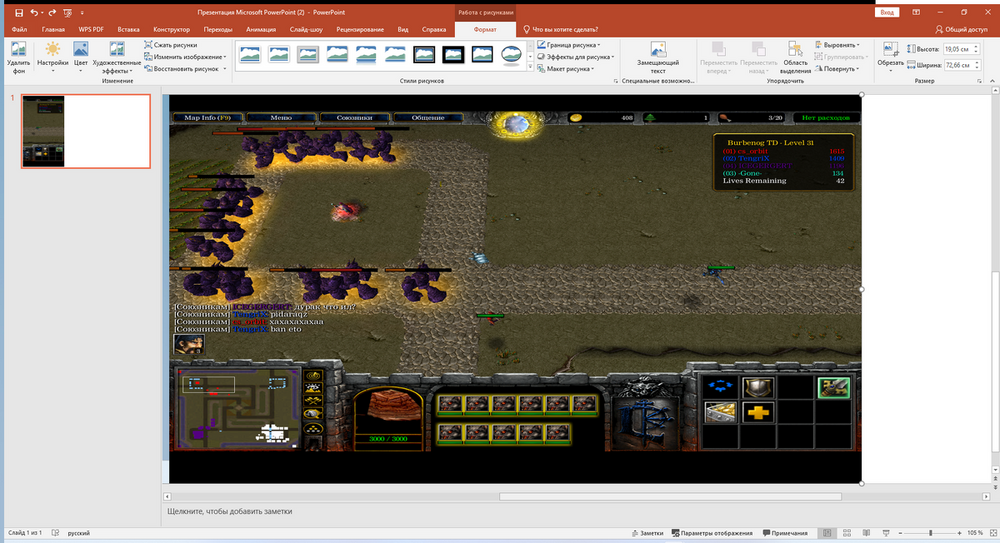1000x543 pixels.
Task: Click the Save icon in quick access toolbar
Action: tap(19, 12)
